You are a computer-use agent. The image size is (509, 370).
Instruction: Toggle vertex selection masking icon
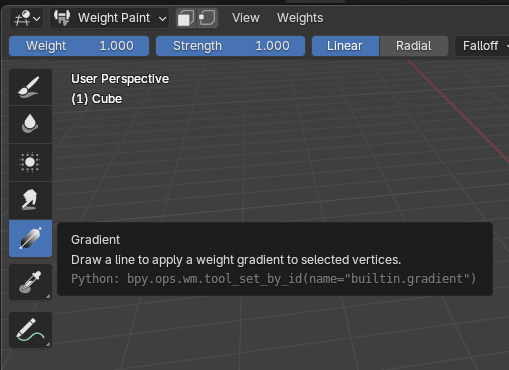[207, 18]
